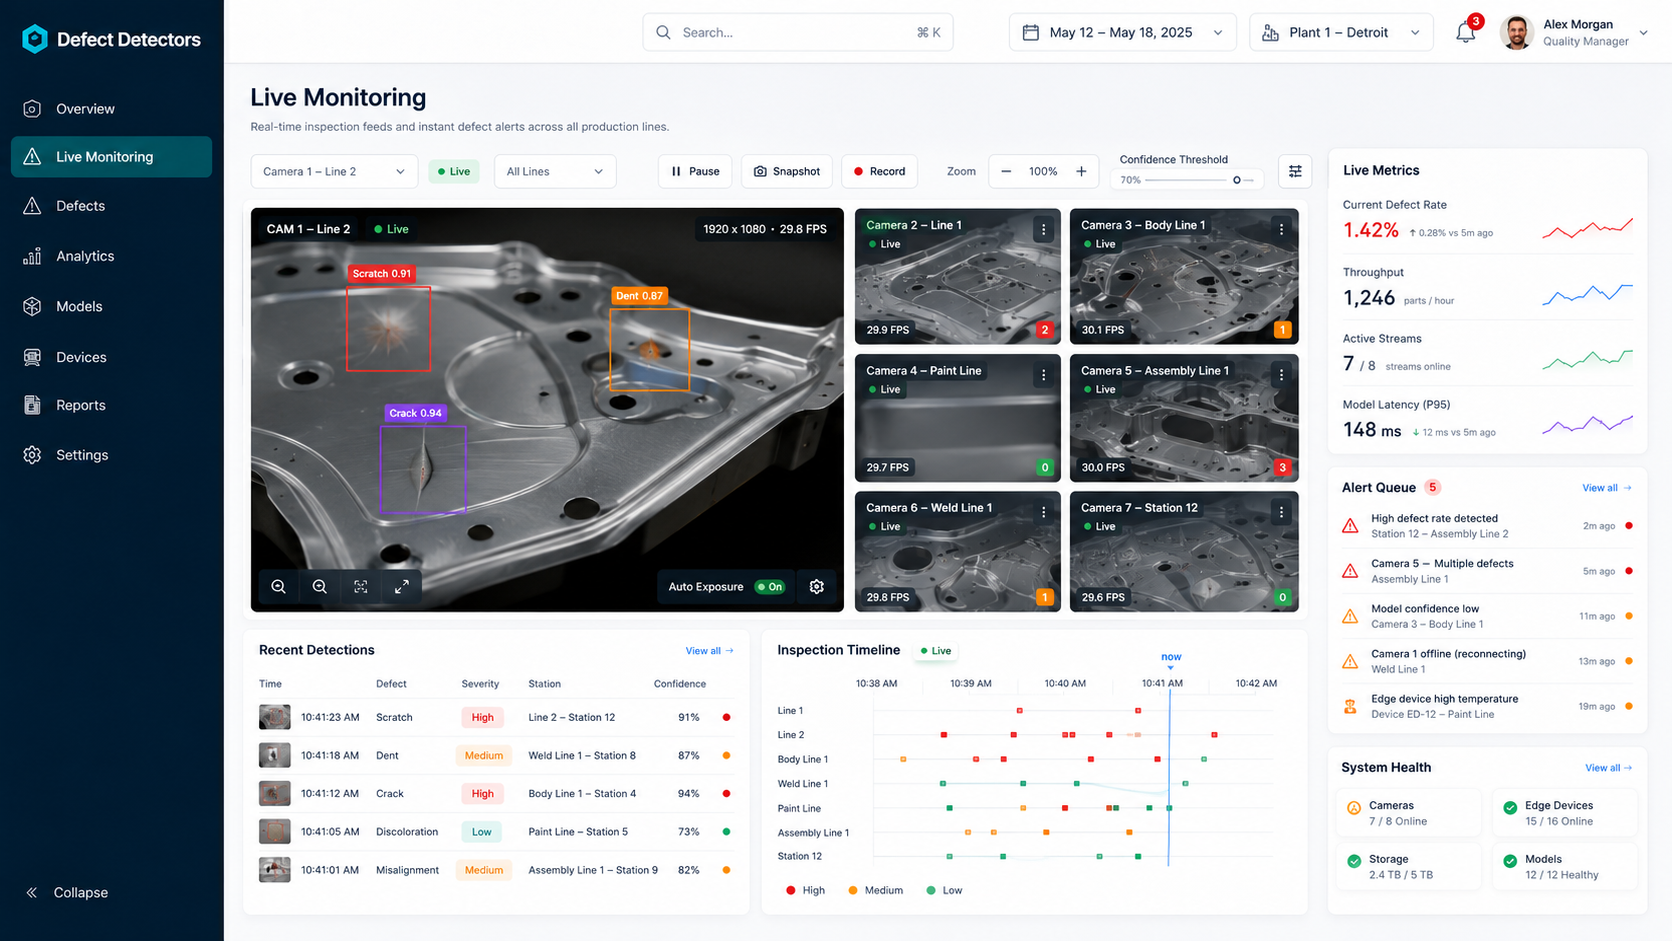Viewport: 1672px width, 941px height.
Task: Open Camera 7 – Station 12 options menu
Action: click(x=1281, y=512)
